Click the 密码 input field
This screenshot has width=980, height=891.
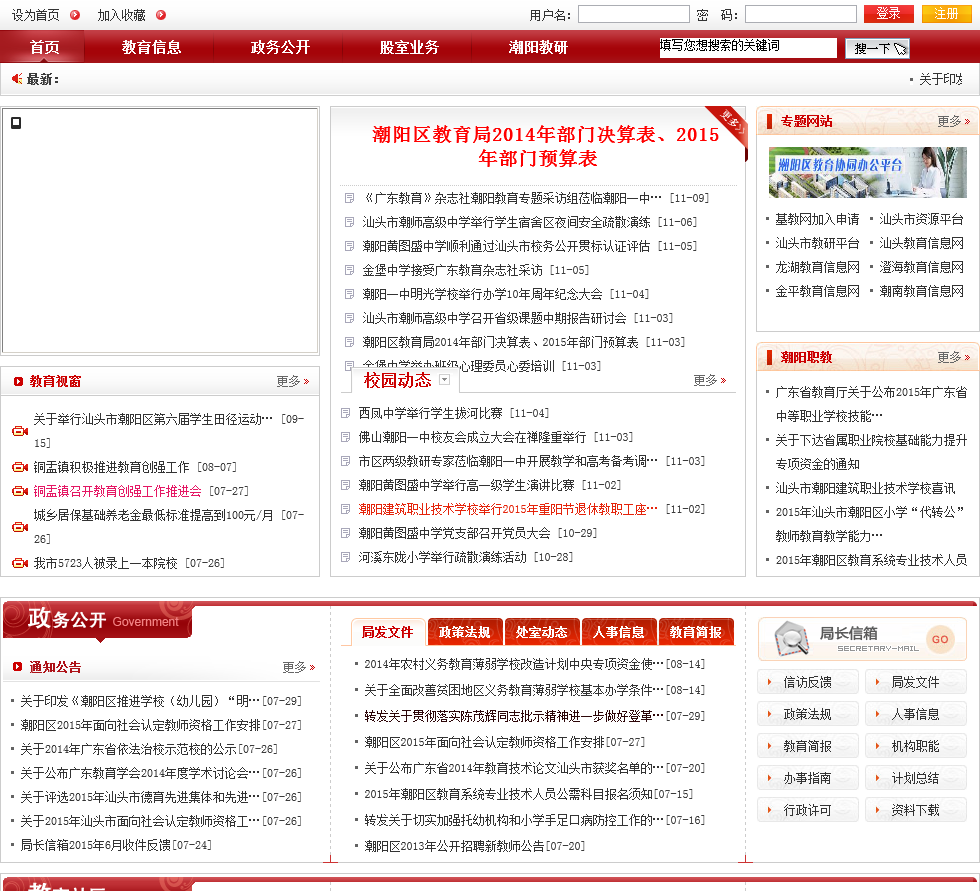[x=801, y=14]
